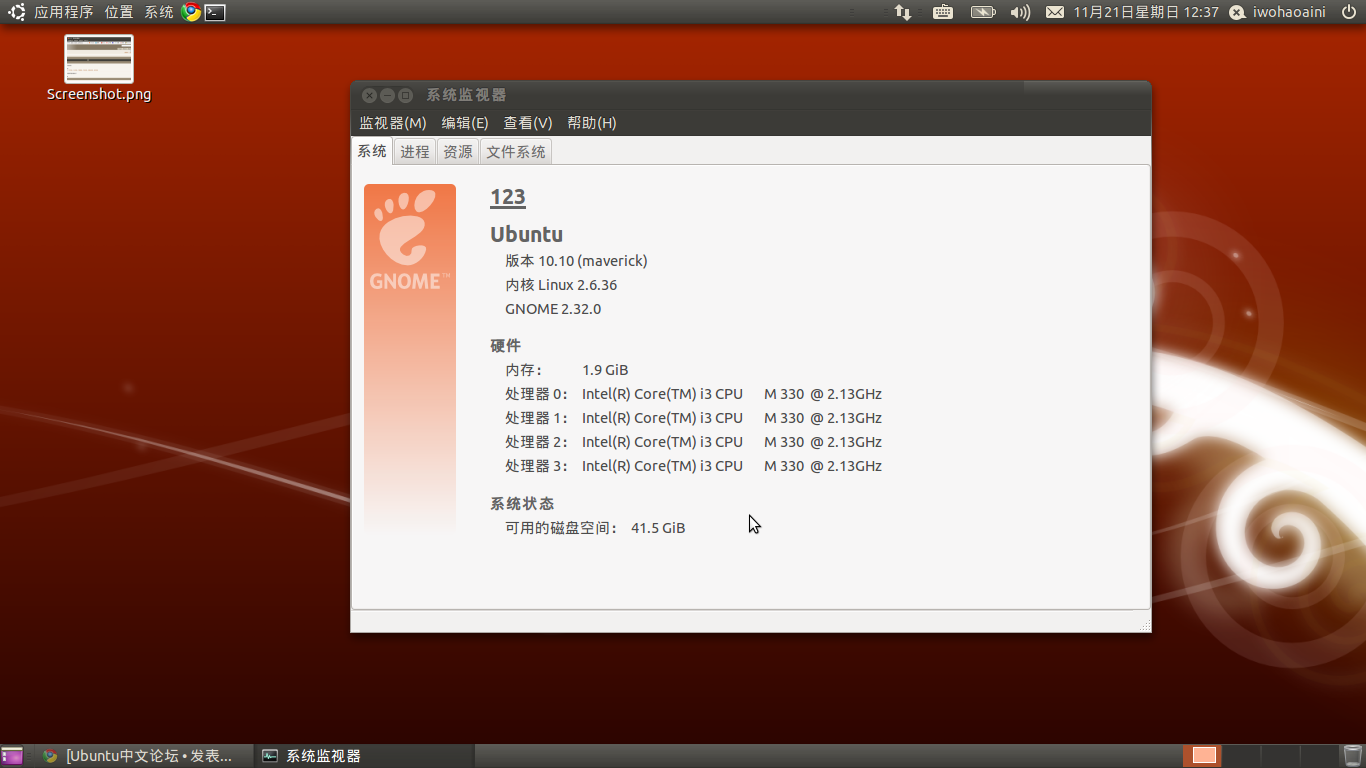Launch the terminal from the top panel

pos(215,12)
